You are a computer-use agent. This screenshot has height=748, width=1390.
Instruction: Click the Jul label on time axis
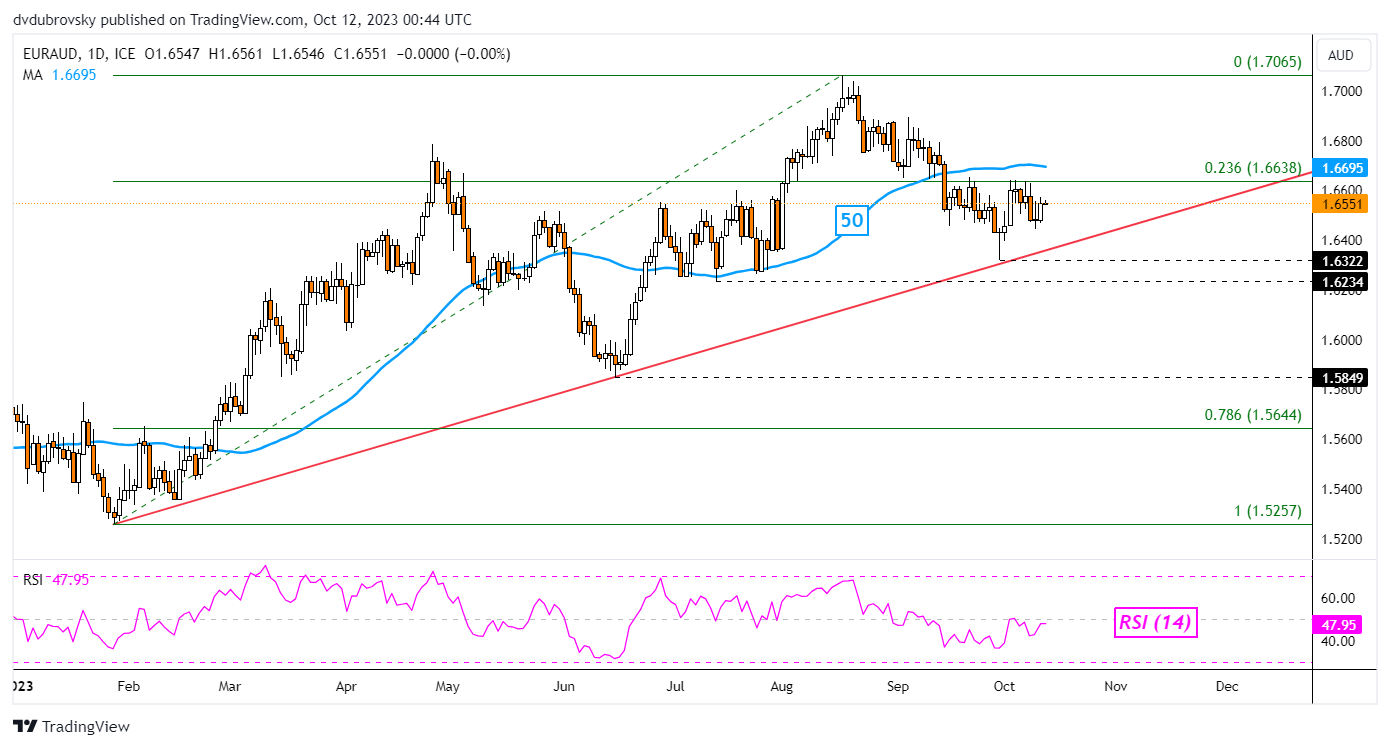coord(675,687)
